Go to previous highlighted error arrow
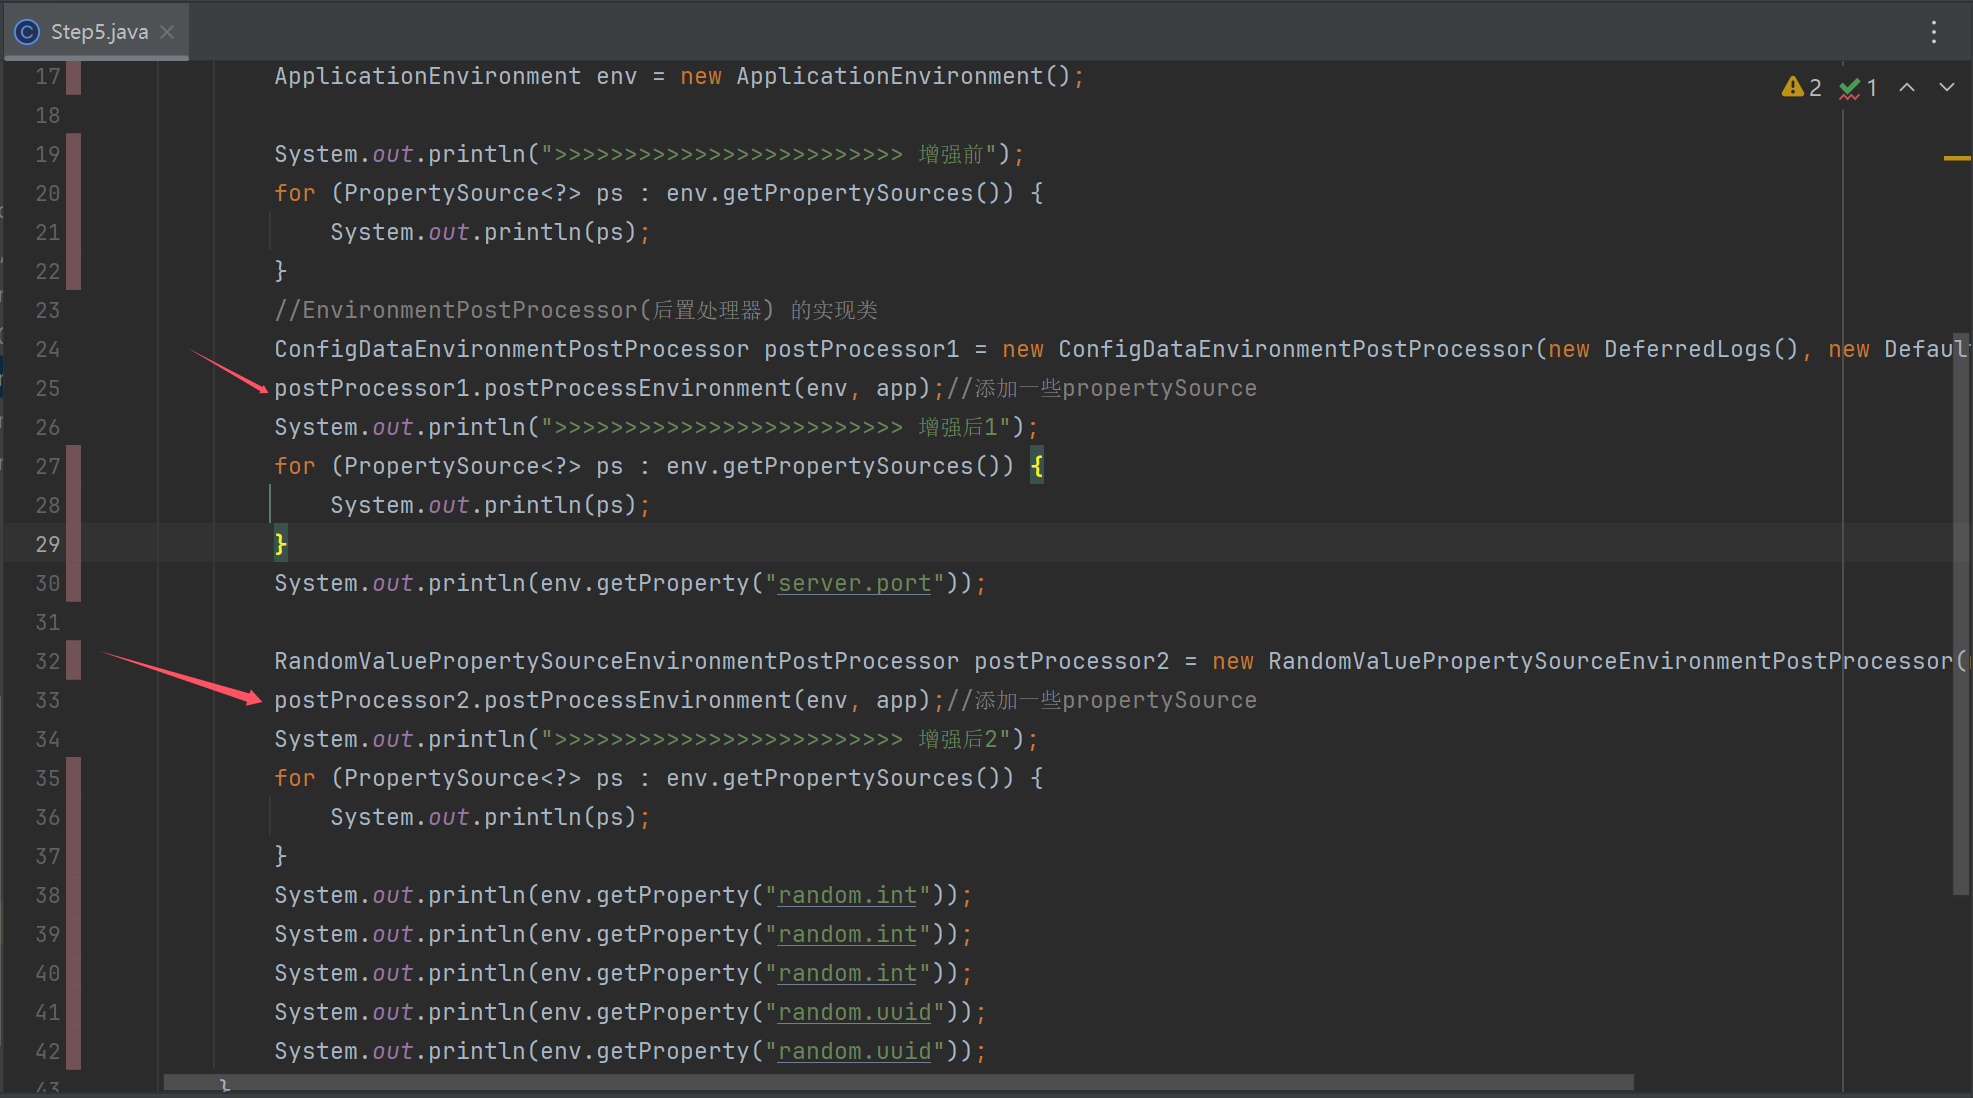The image size is (1973, 1098). pos(1907,87)
